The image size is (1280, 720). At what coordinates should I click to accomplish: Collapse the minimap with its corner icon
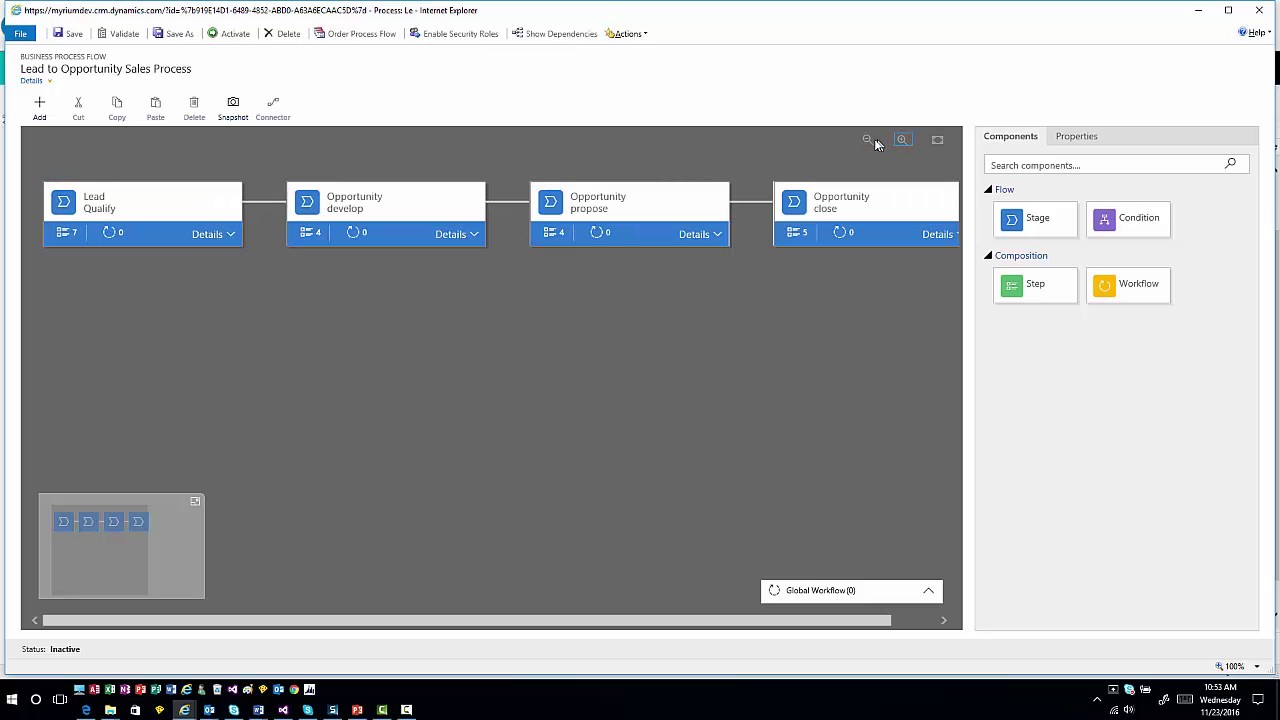pyautogui.click(x=195, y=501)
